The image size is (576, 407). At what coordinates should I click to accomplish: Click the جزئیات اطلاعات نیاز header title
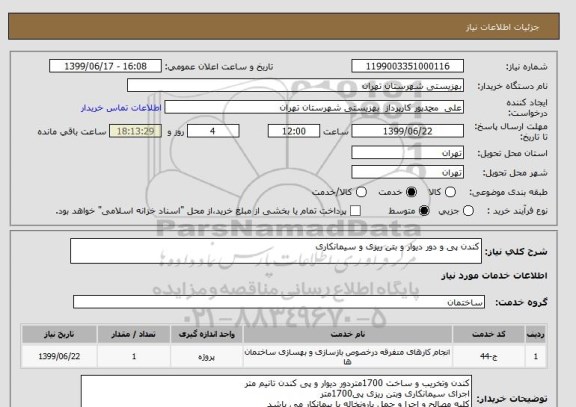(x=502, y=27)
